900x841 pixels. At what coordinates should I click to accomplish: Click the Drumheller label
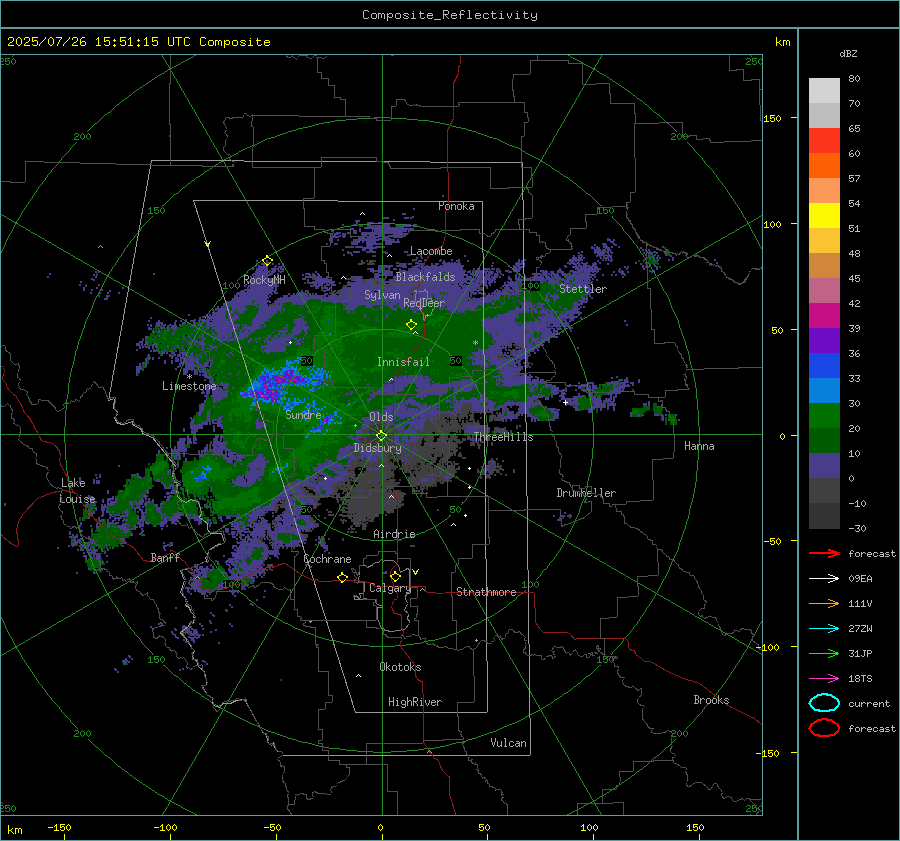point(586,493)
